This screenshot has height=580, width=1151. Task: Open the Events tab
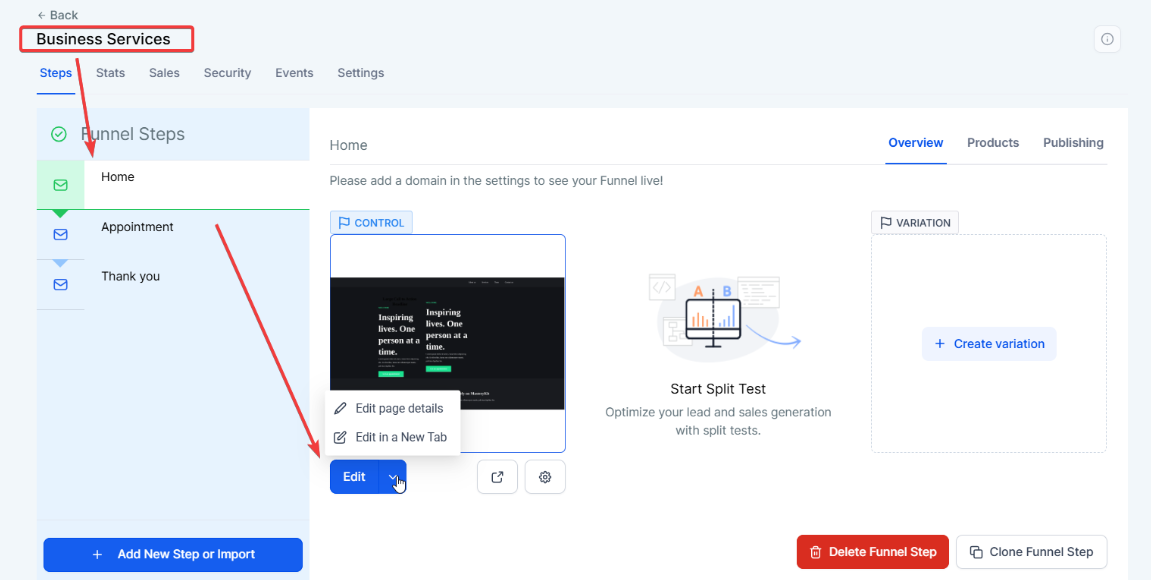(x=294, y=73)
